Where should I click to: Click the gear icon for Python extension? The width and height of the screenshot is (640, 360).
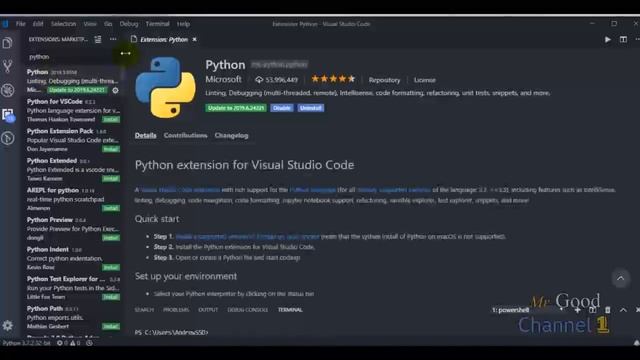pos(116,90)
